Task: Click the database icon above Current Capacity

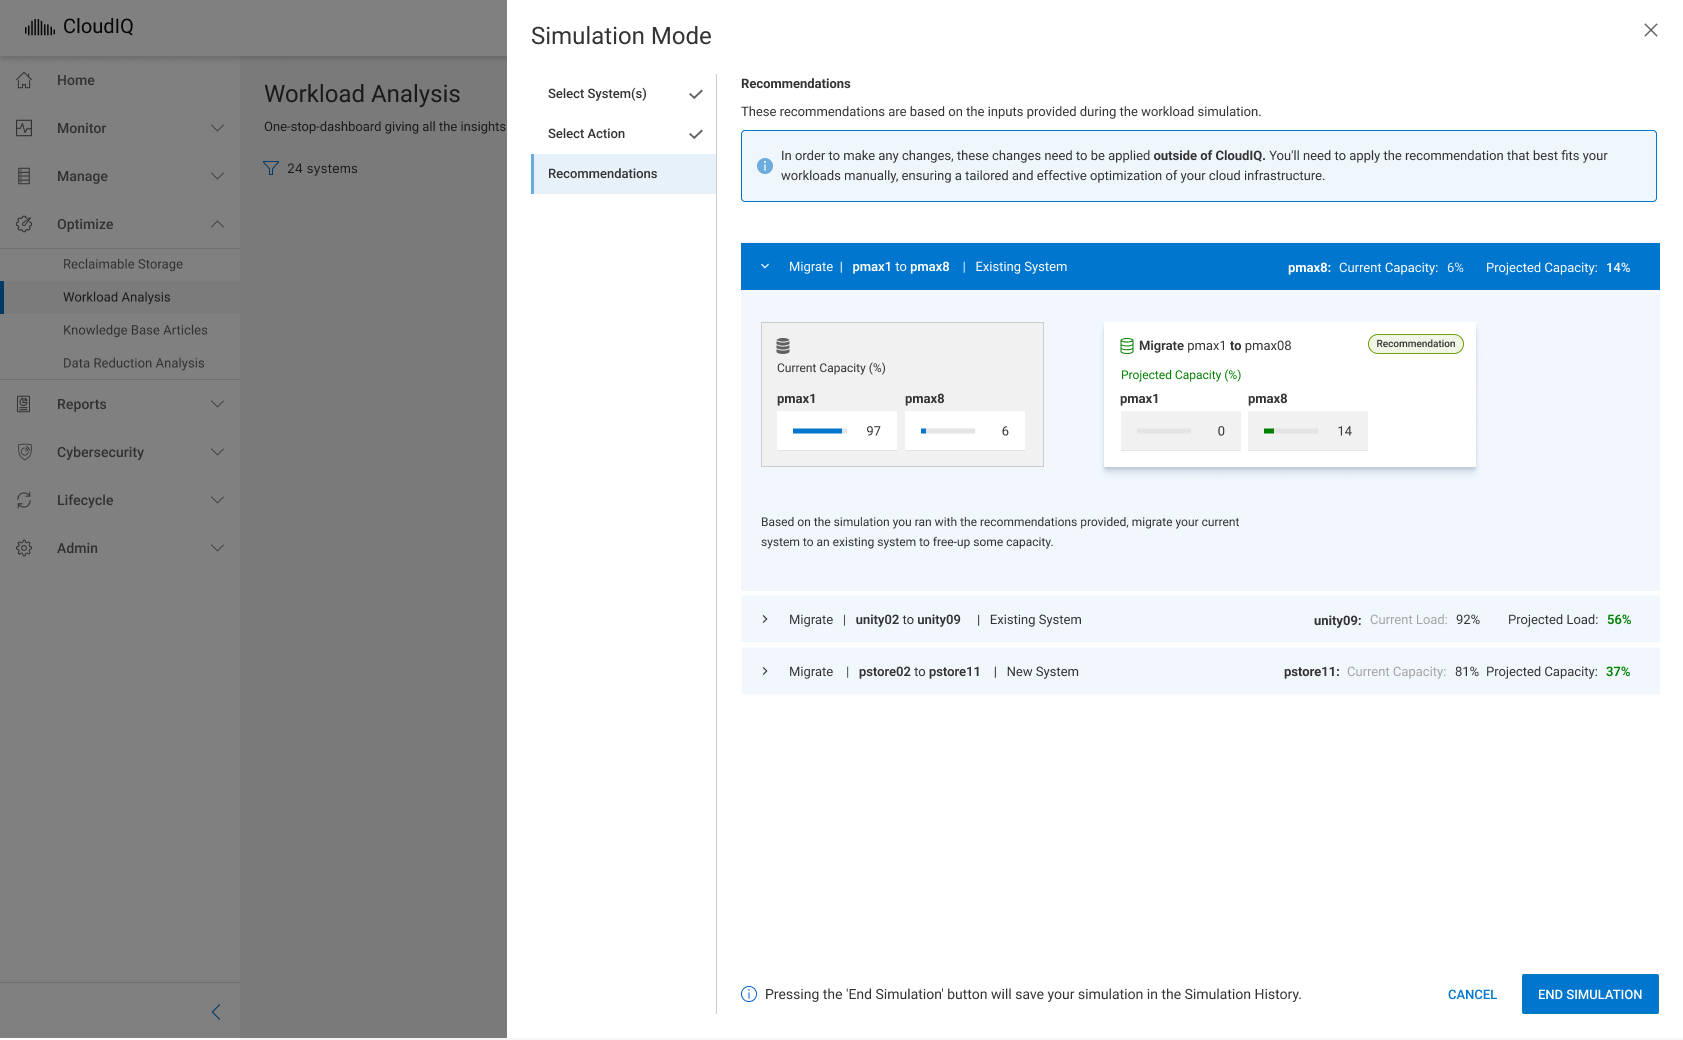Action: (783, 346)
